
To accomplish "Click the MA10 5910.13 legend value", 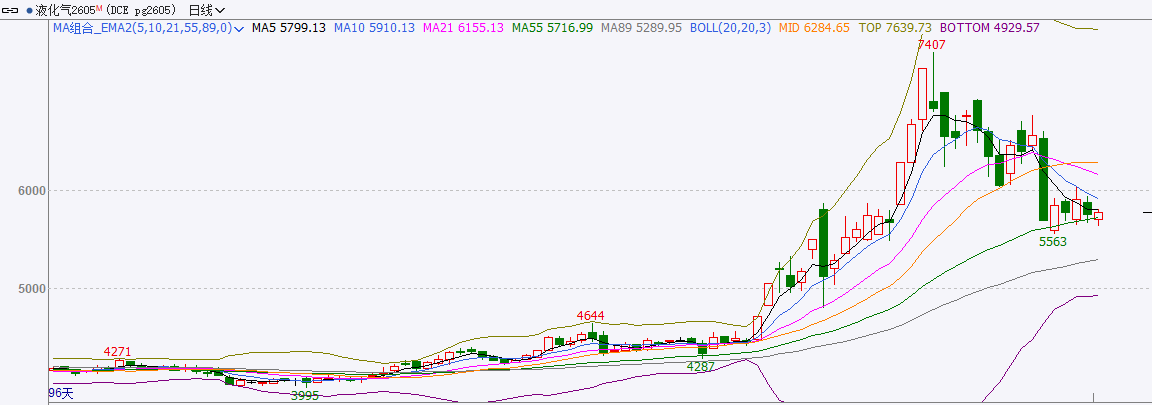I will pos(374,28).
